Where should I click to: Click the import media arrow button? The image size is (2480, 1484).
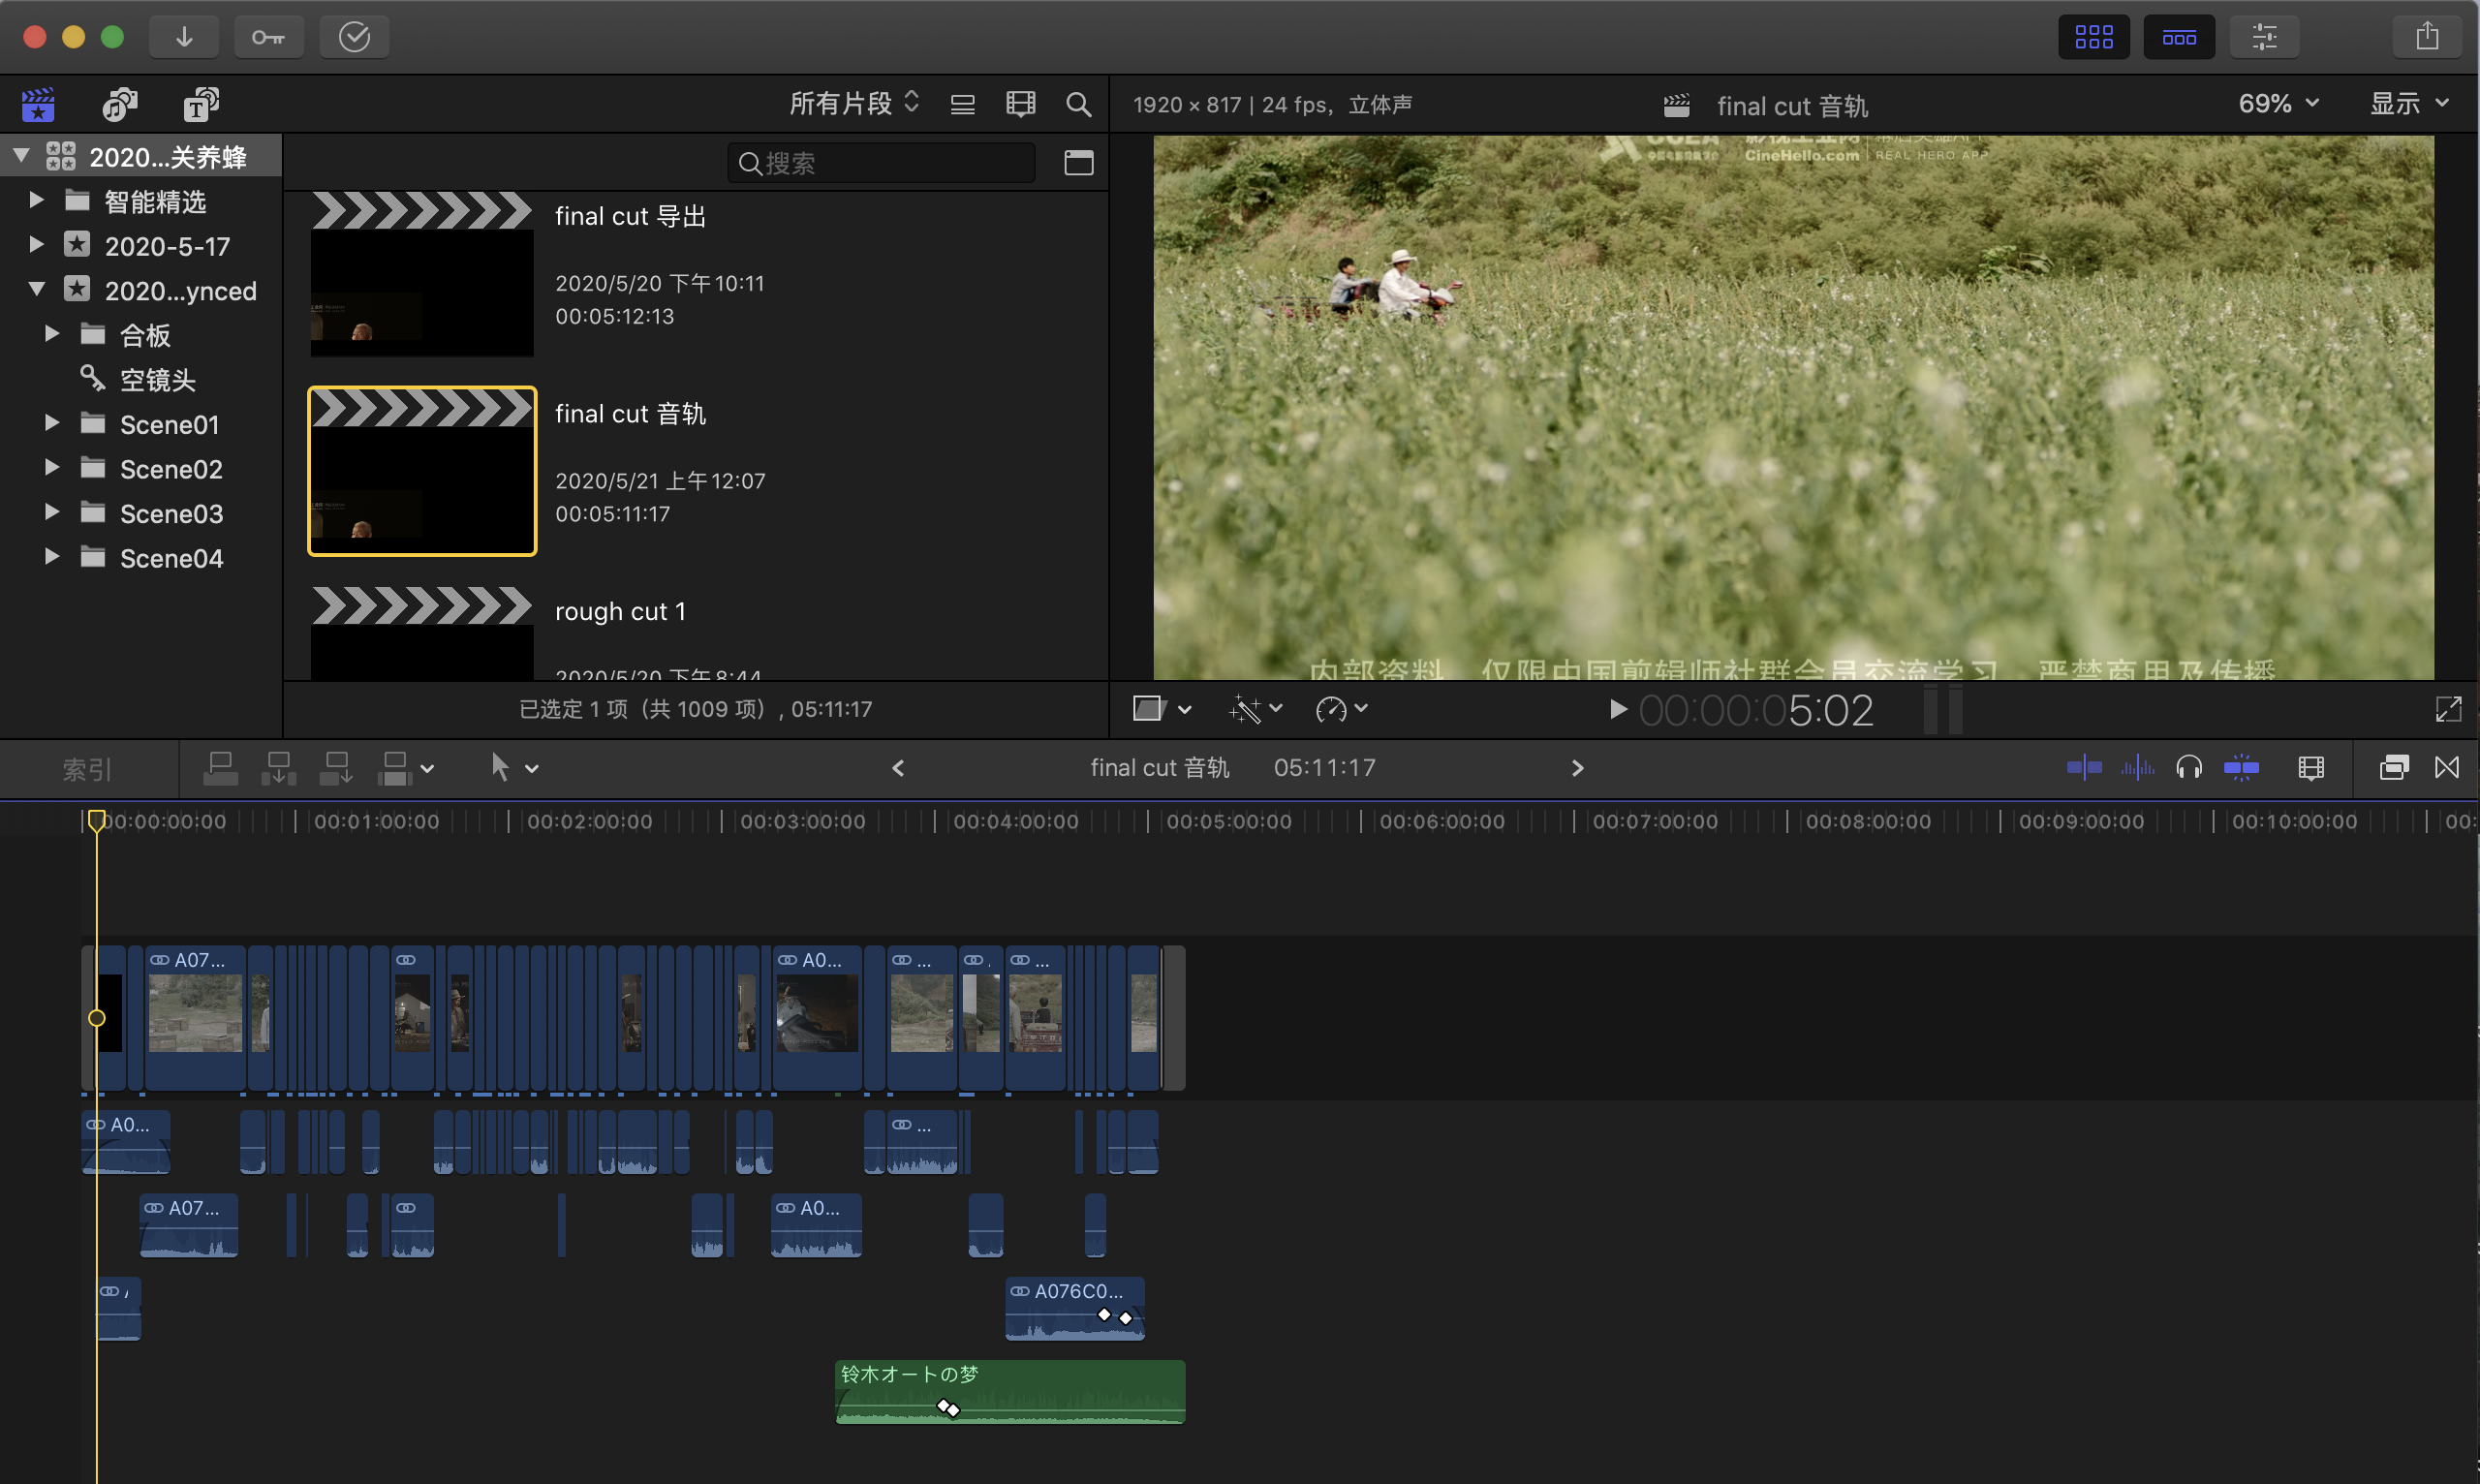(x=184, y=37)
